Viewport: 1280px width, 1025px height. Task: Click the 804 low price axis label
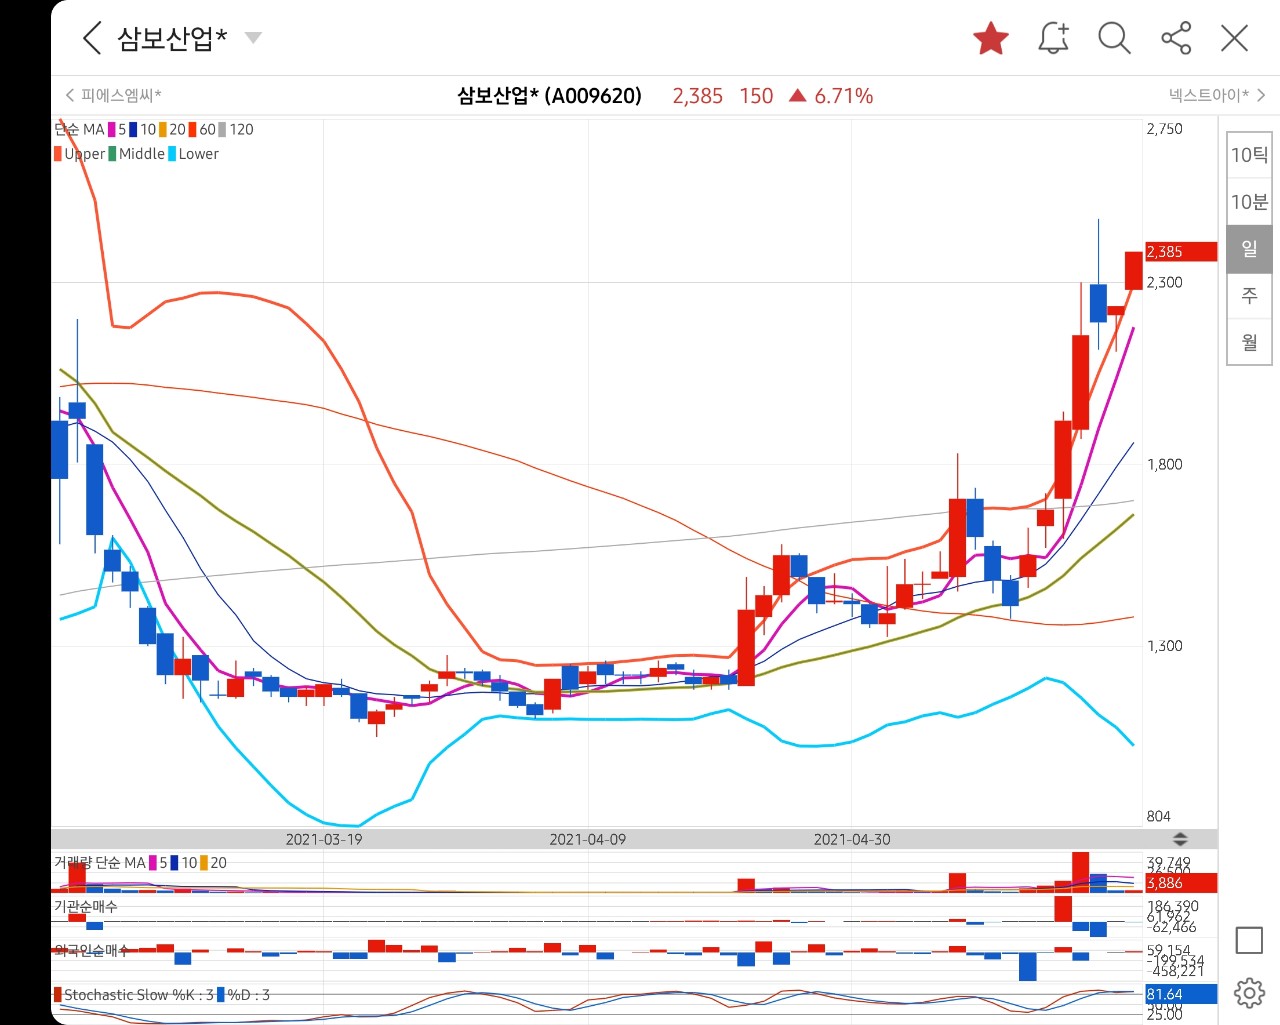pos(1158,816)
